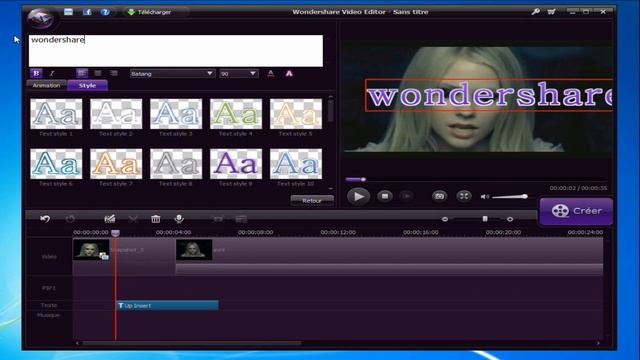
Task: Open the font size dropdown
Action: point(239,73)
